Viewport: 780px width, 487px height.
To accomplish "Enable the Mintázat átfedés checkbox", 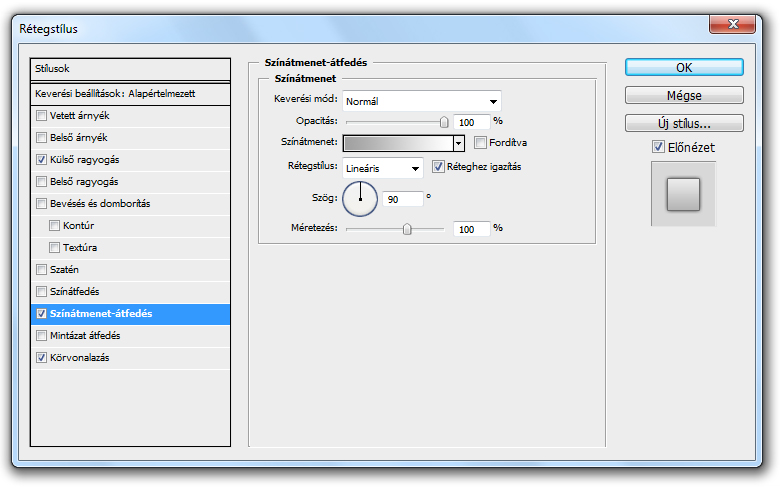I will [42, 336].
